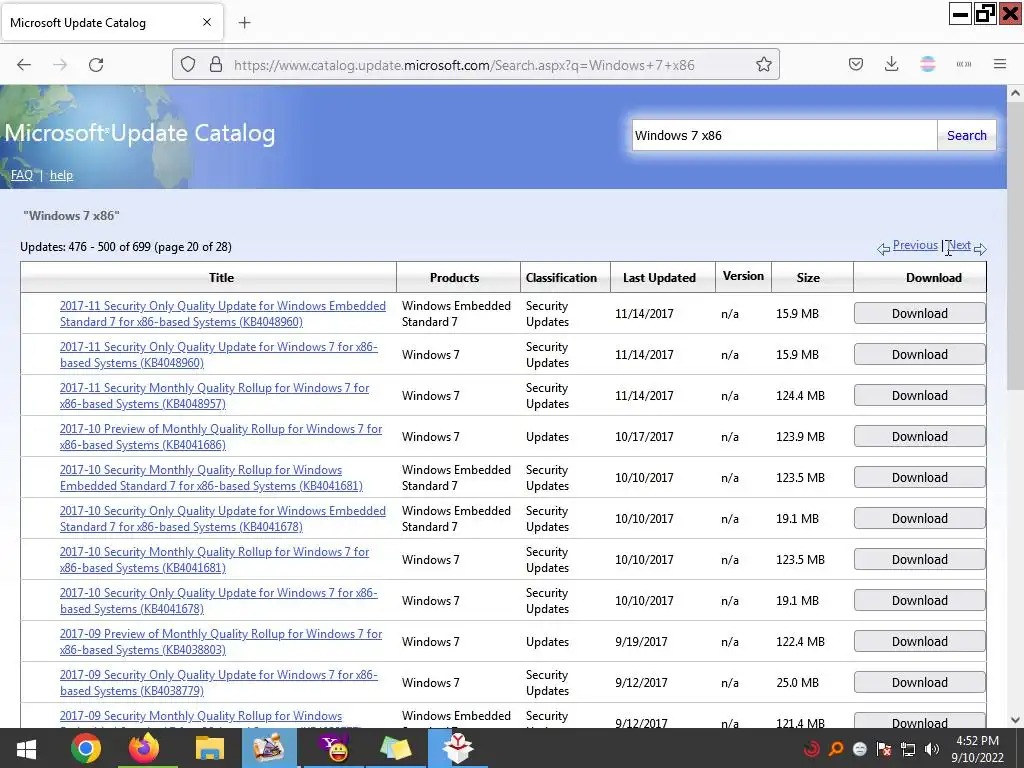Click the scrollbar down arrow
The width and height of the screenshot is (1024, 768).
click(1015, 720)
